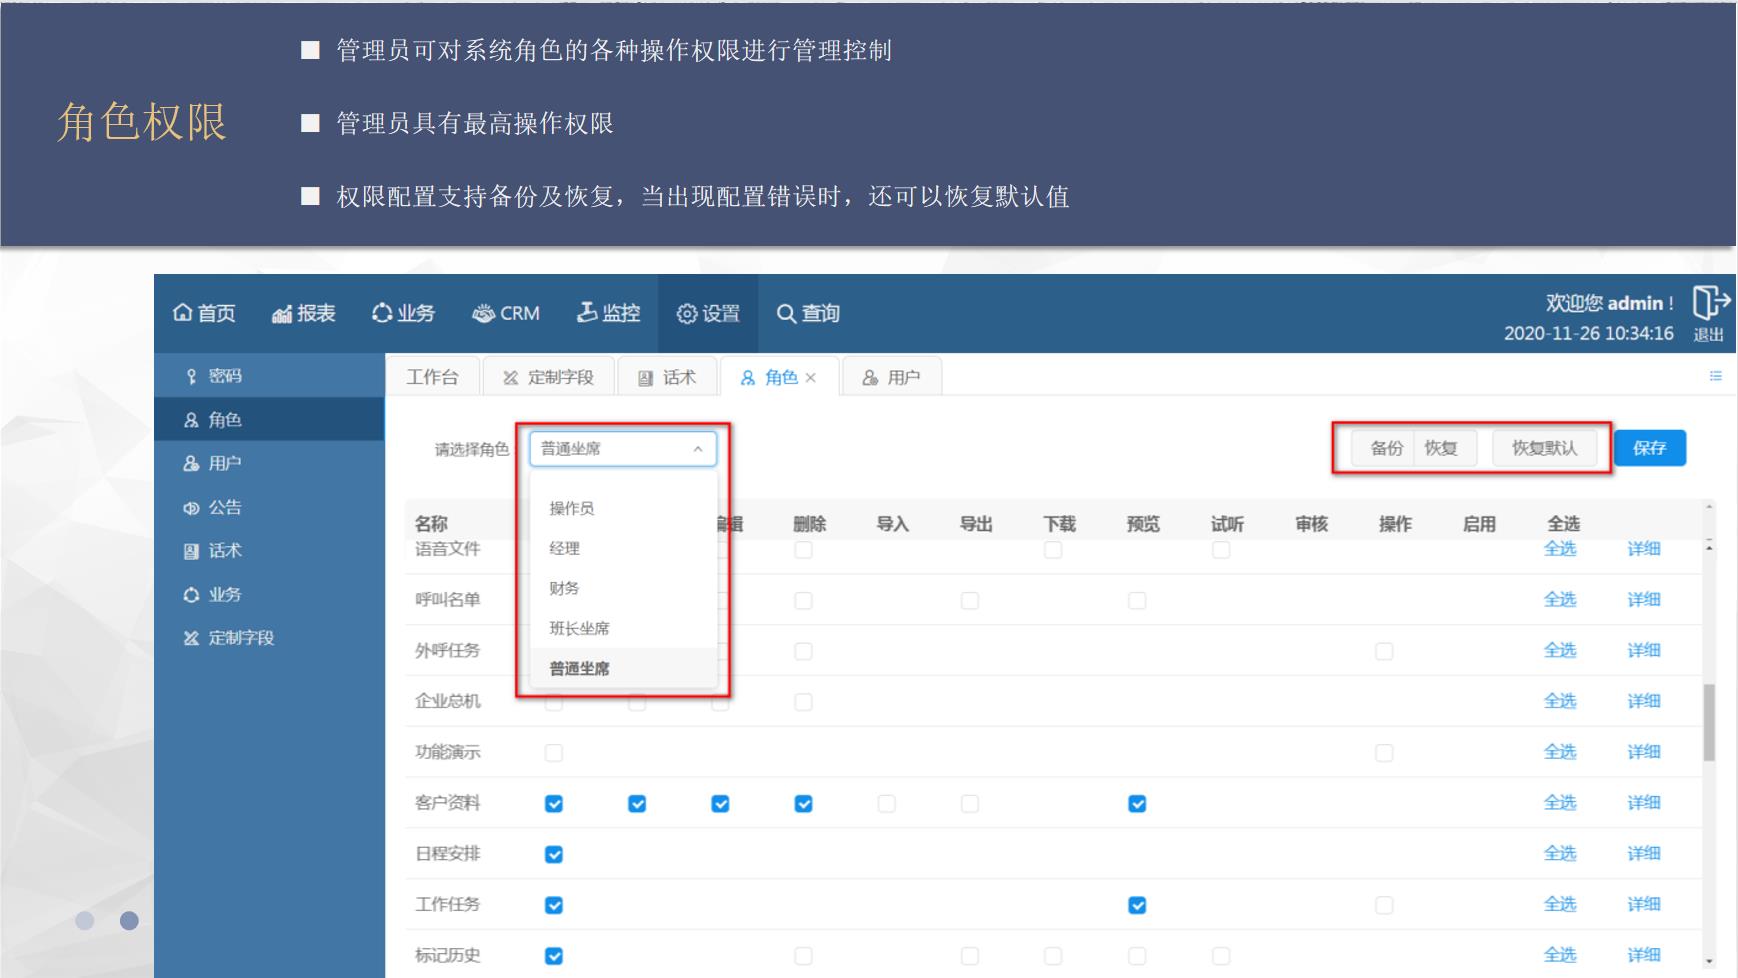
Task: Click the 退出 logout icon
Action: click(1710, 302)
